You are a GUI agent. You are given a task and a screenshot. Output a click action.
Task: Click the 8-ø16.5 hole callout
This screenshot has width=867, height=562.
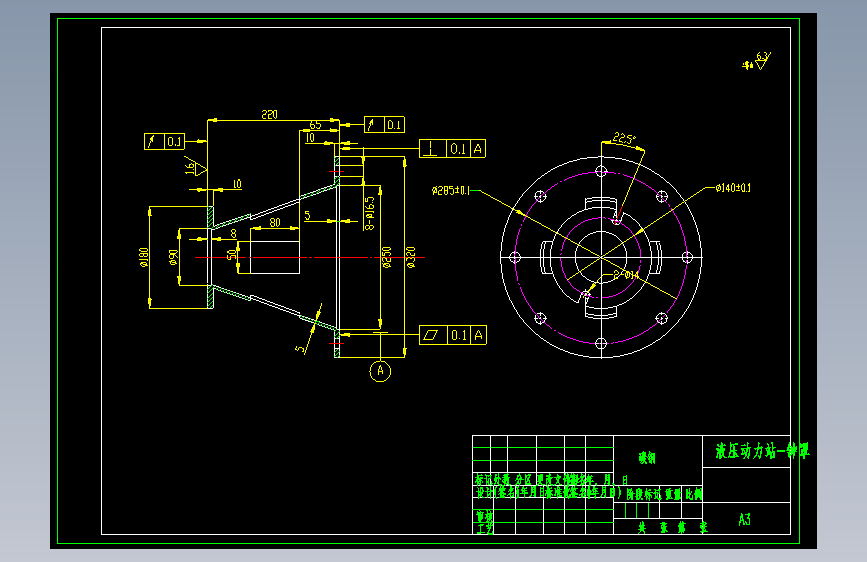[369, 213]
